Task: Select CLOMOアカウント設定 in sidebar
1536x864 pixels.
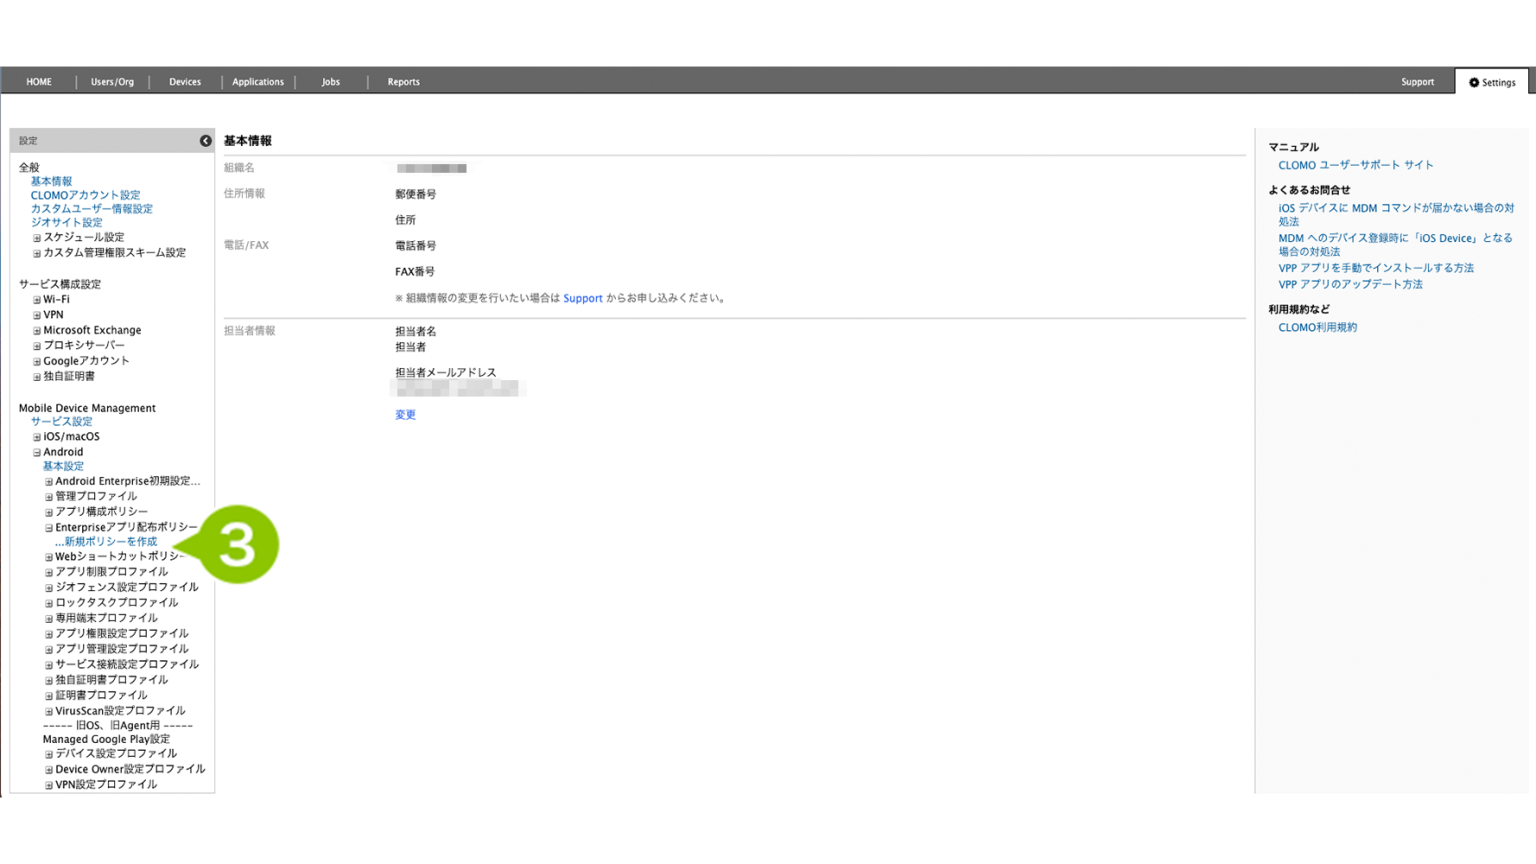Action: tap(85, 195)
